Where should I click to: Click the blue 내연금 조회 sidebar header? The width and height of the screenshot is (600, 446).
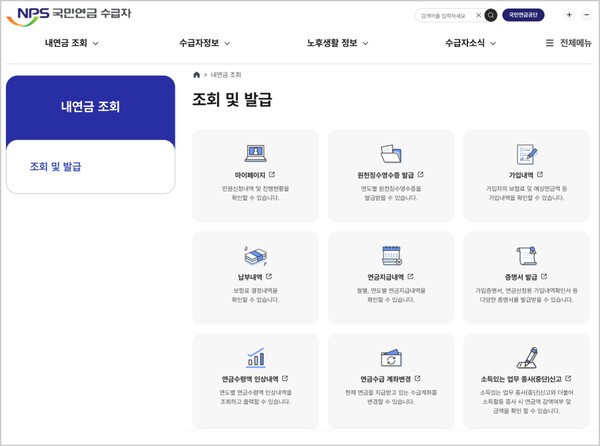pos(90,106)
